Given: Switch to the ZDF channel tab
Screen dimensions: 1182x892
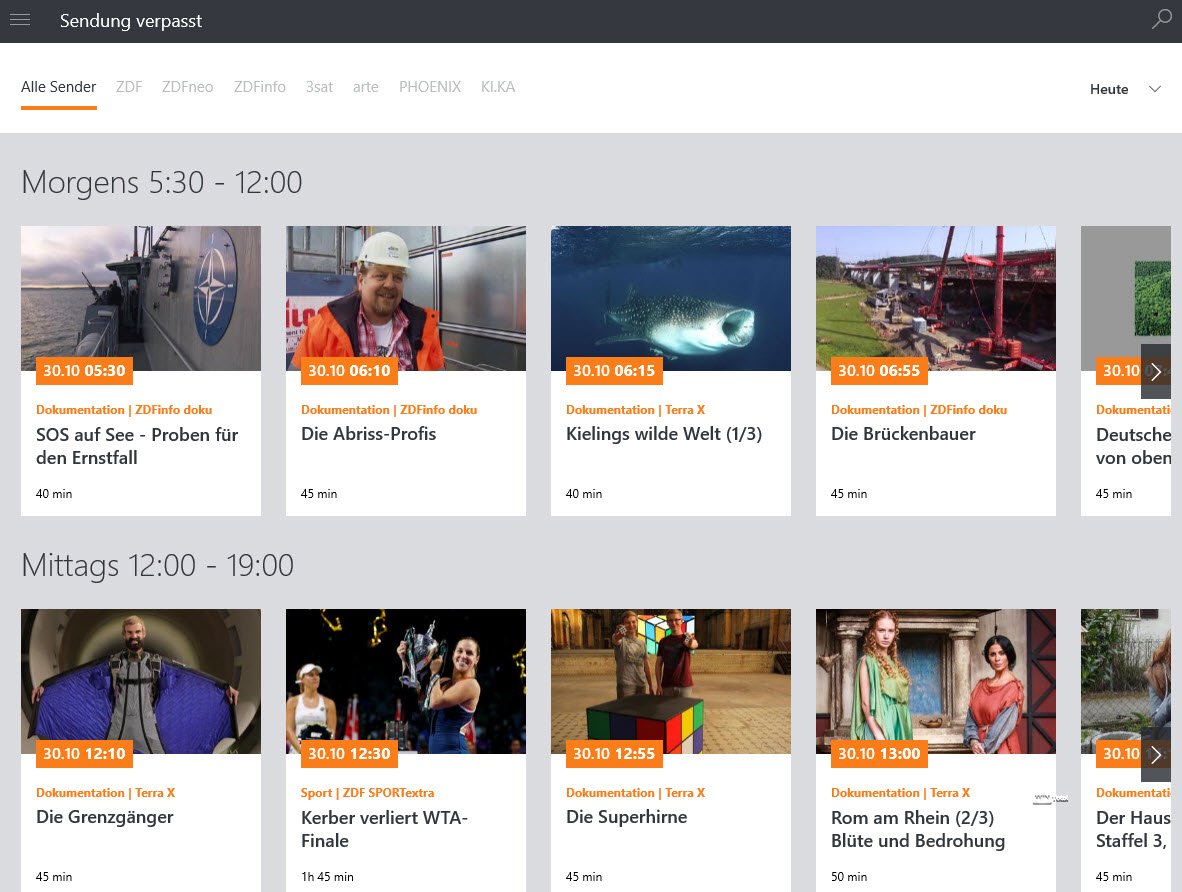Looking at the screenshot, I should coord(129,87).
